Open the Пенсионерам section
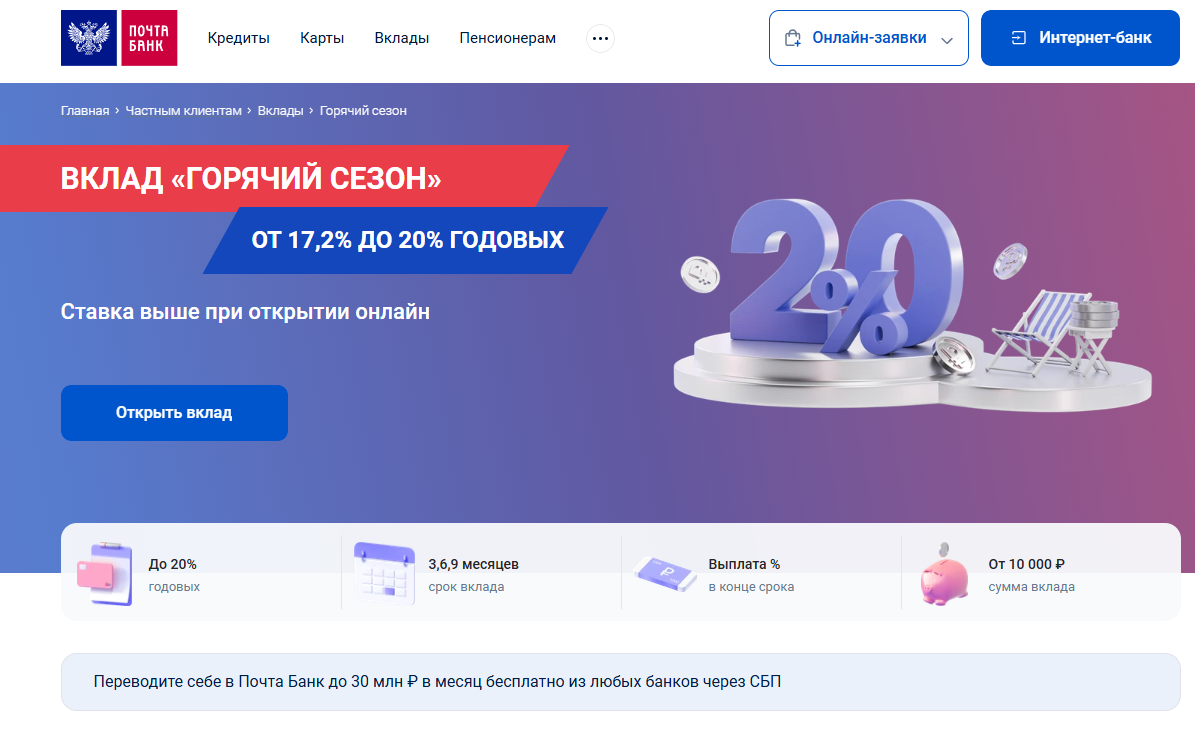Screen dimensions: 1195x742 (508, 38)
